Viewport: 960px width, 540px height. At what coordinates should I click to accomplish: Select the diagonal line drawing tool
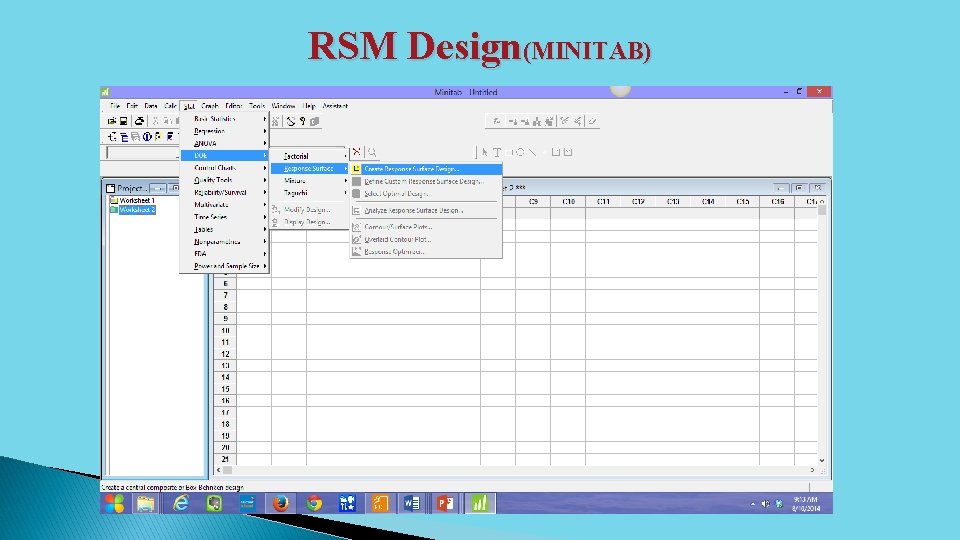click(x=532, y=152)
